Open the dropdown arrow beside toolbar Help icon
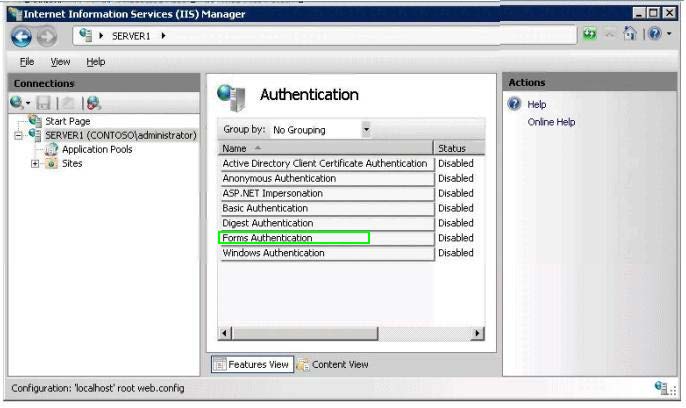Screen dimensions: 686x408 click(x=669, y=34)
